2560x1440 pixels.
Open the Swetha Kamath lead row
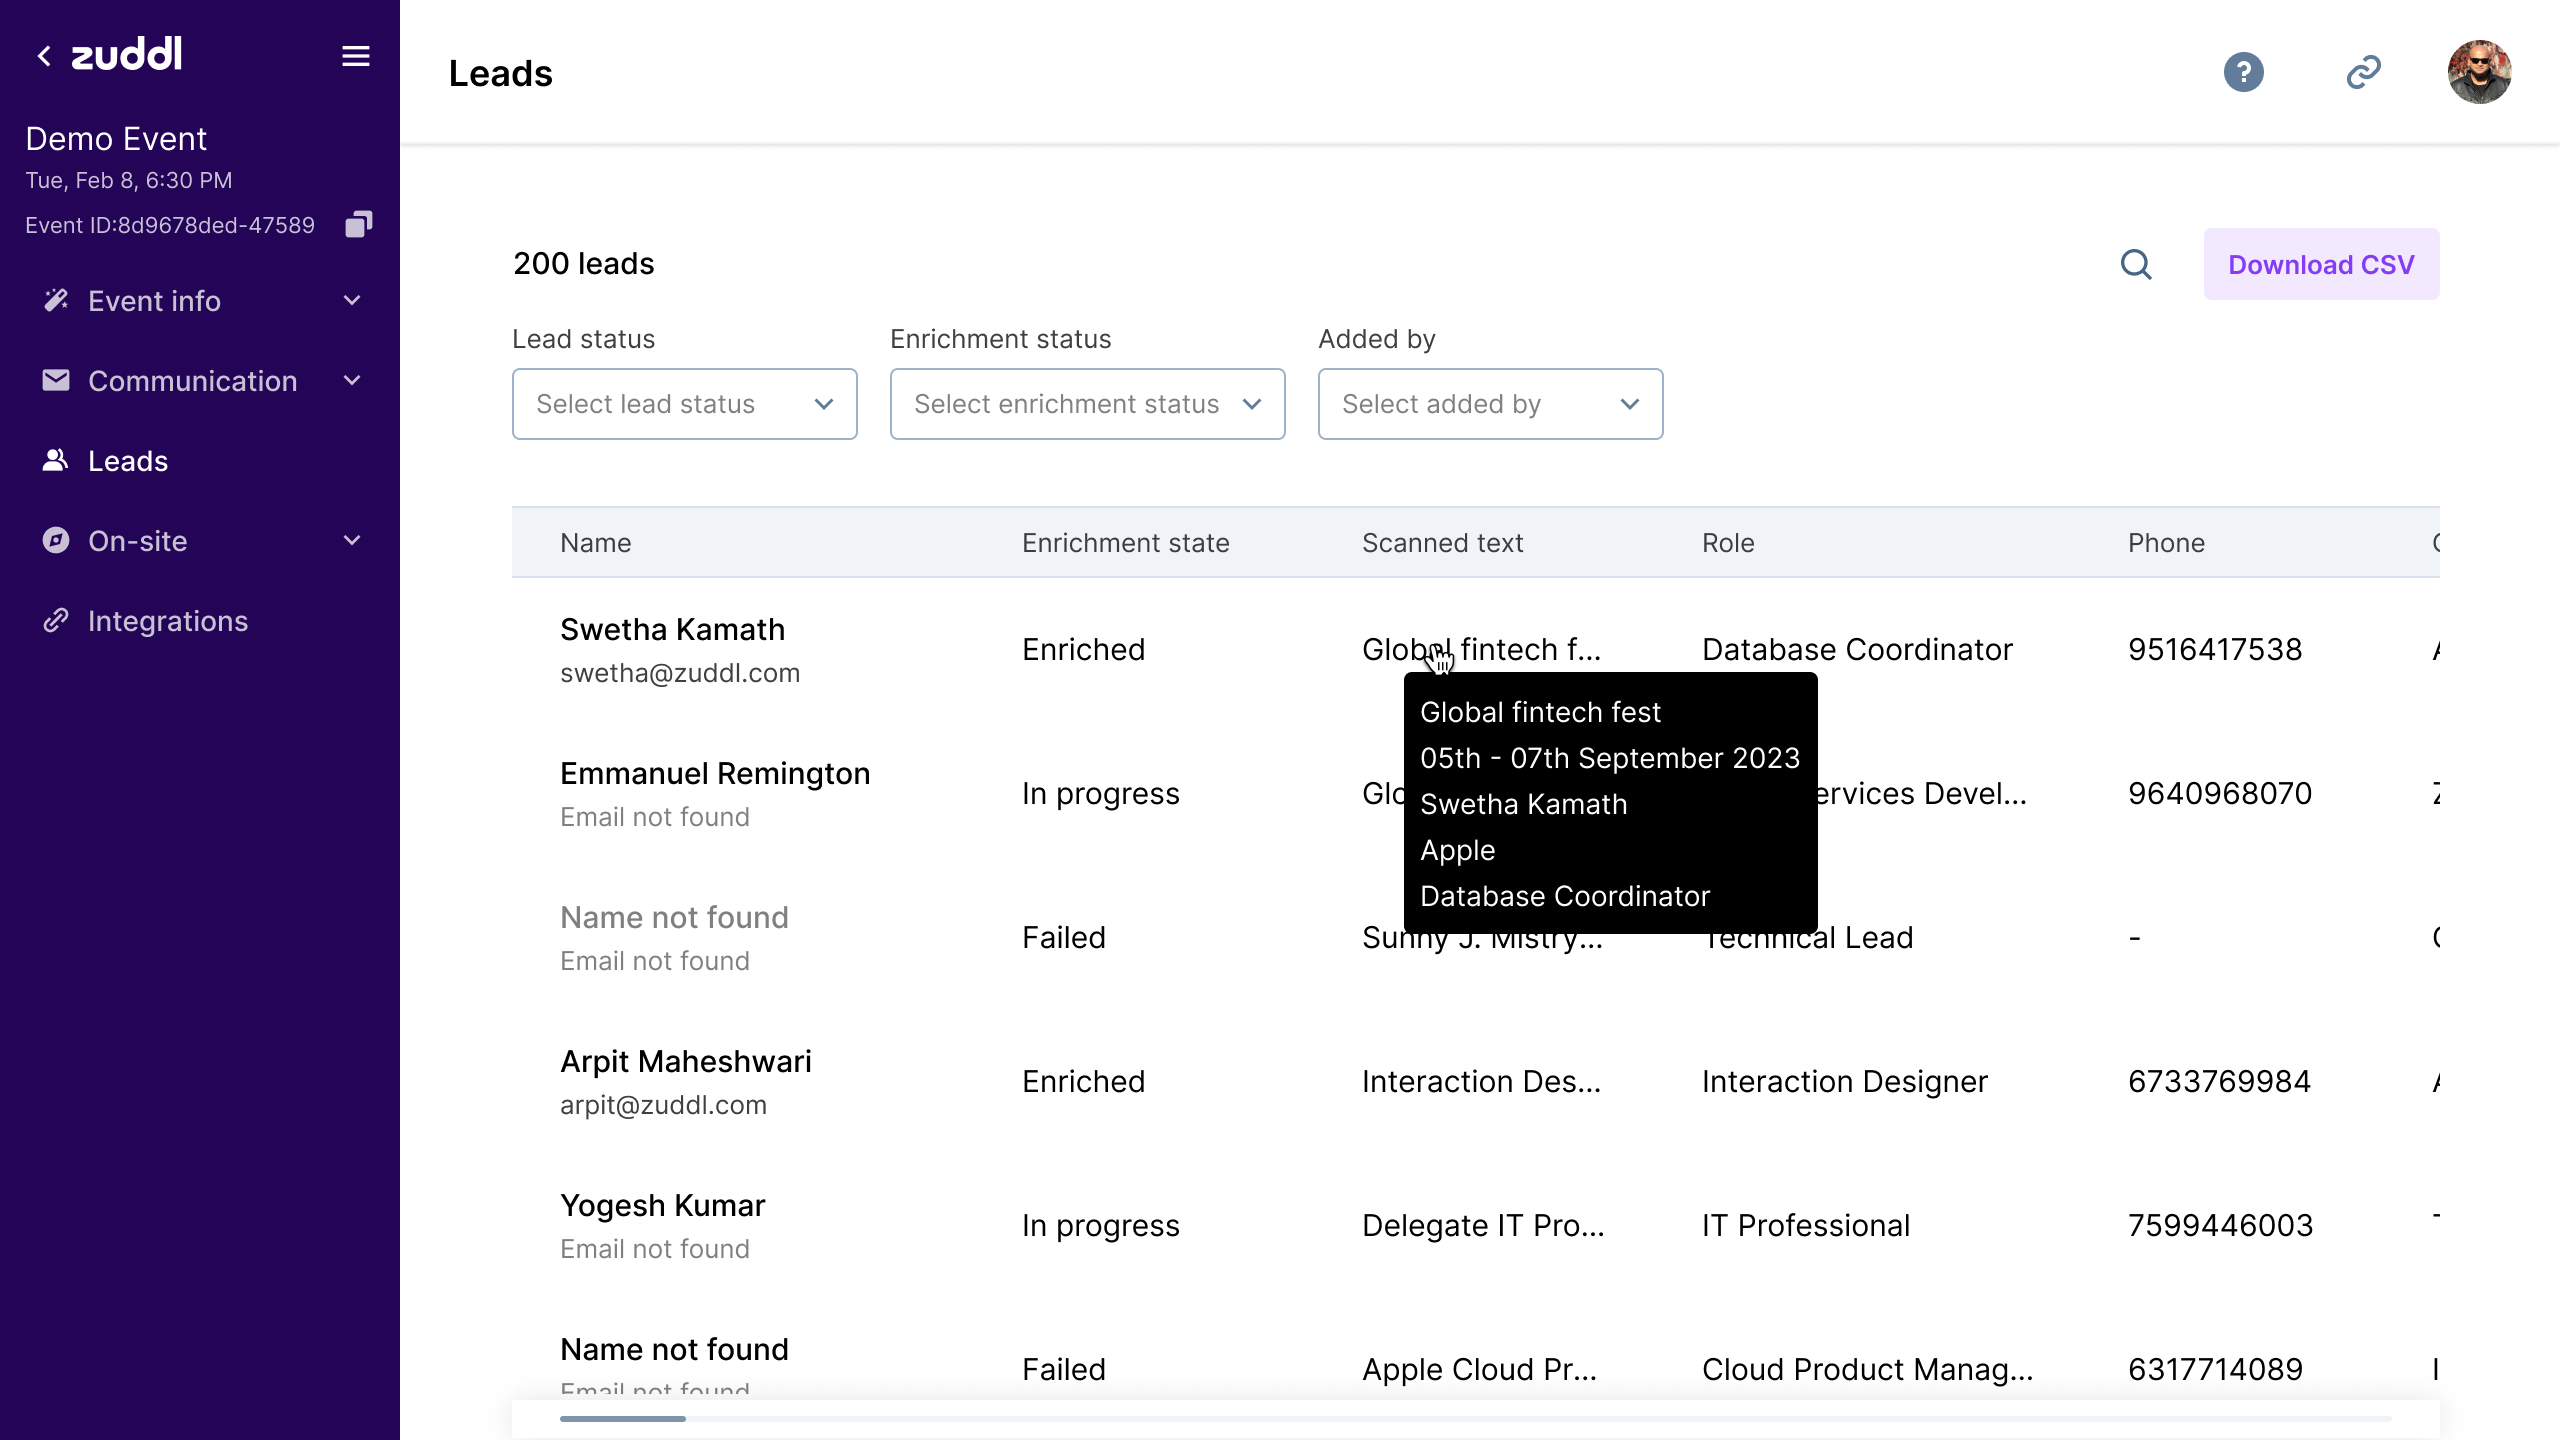click(x=672, y=630)
